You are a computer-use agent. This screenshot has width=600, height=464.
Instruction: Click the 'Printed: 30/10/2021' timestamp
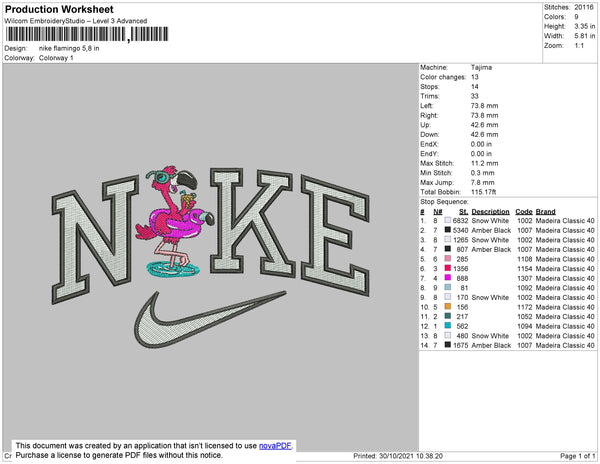(x=398, y=456)
